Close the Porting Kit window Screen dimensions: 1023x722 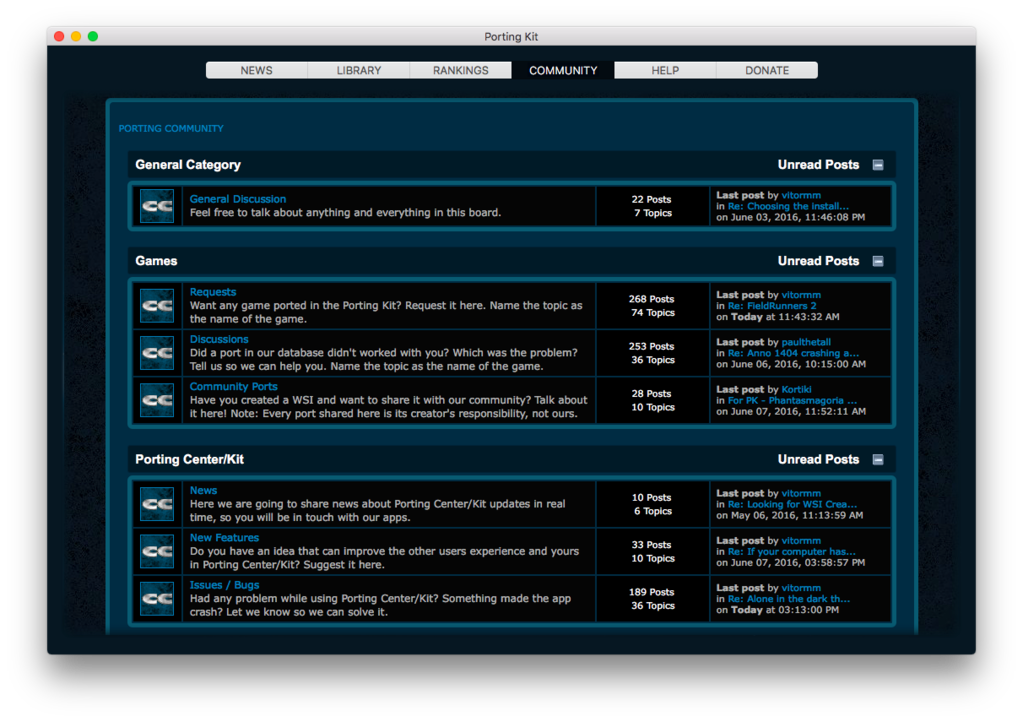tap(59, 37)
